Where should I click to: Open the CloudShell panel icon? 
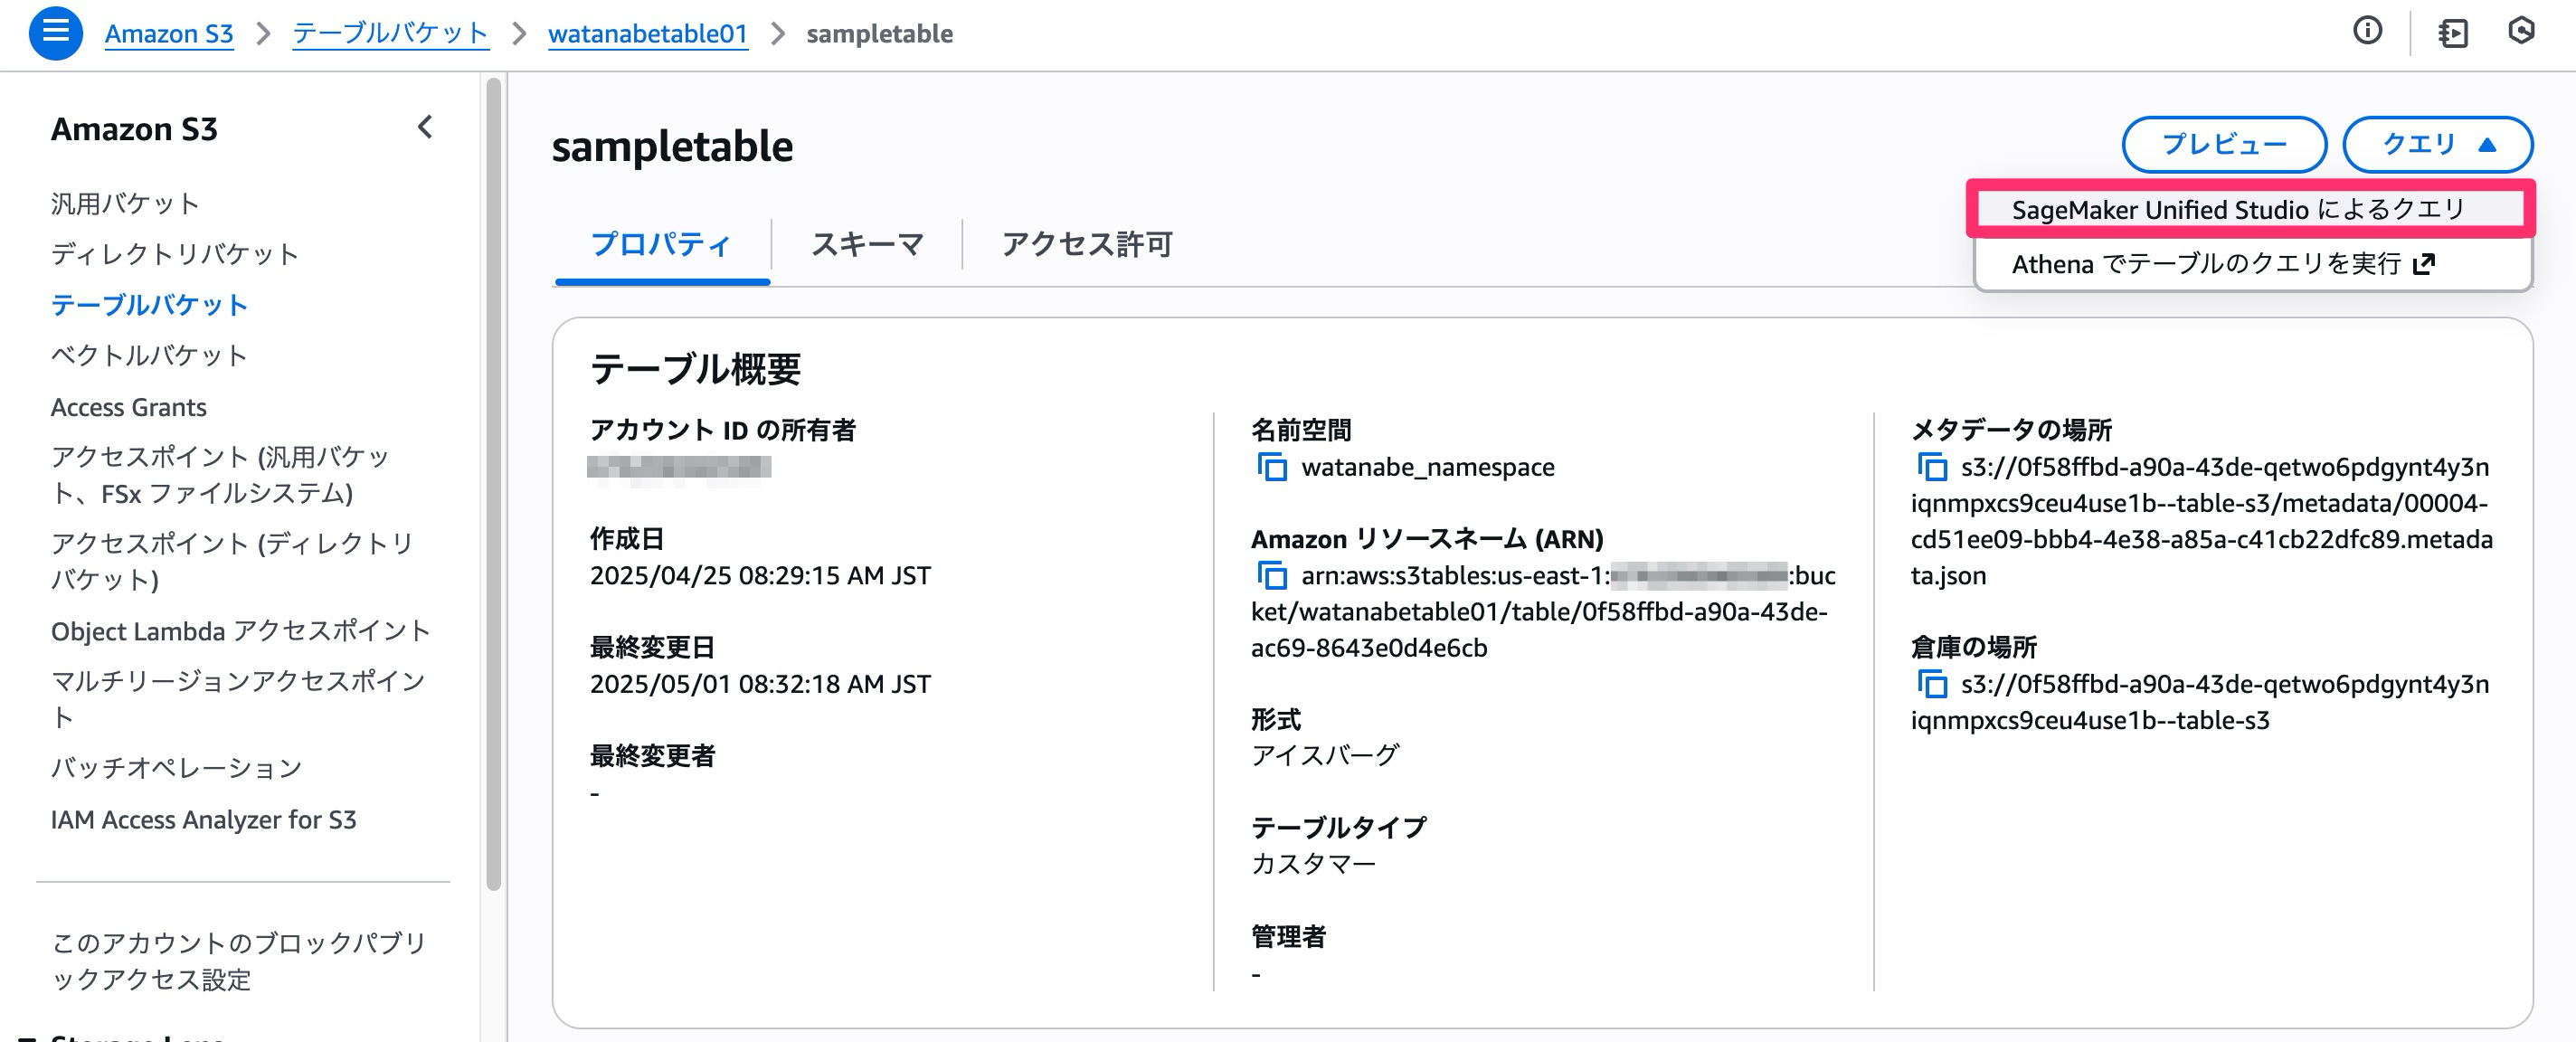(2452, 33)
